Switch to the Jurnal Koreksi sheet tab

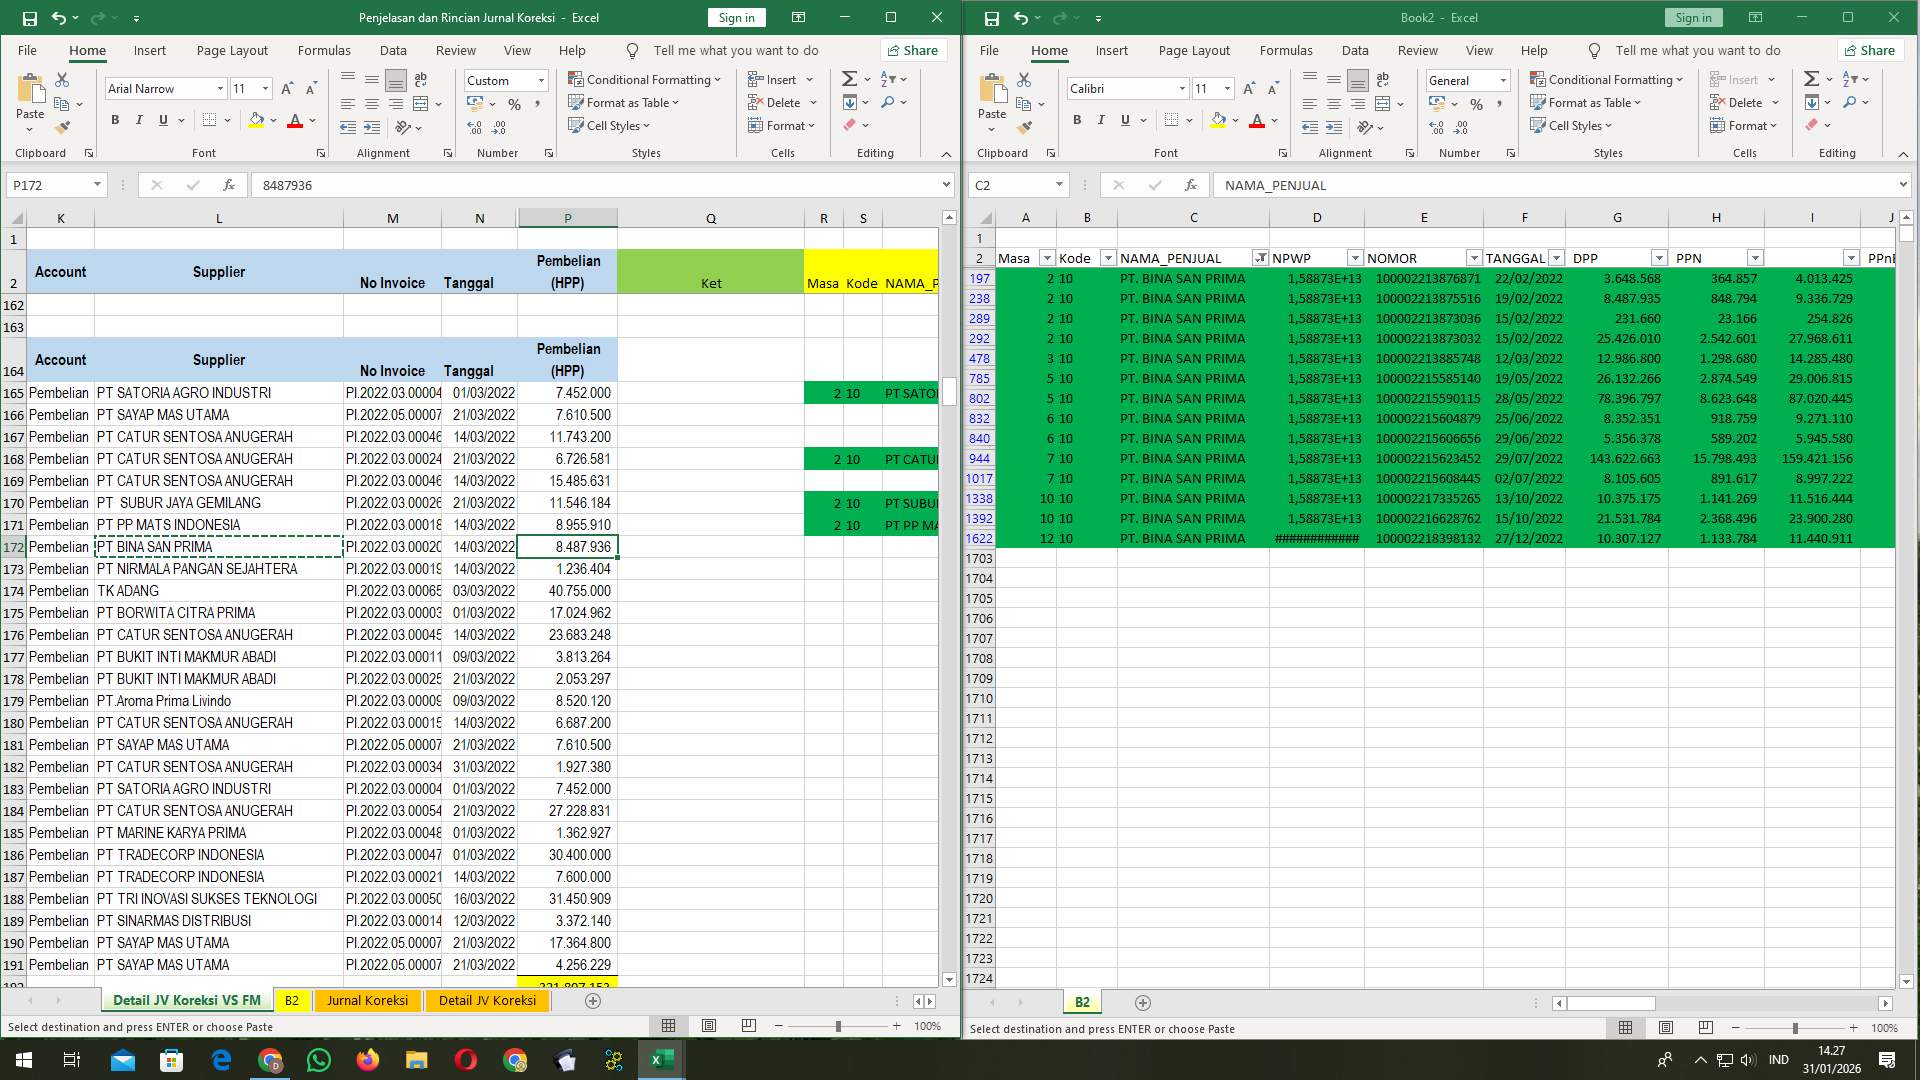(367, 1000)
